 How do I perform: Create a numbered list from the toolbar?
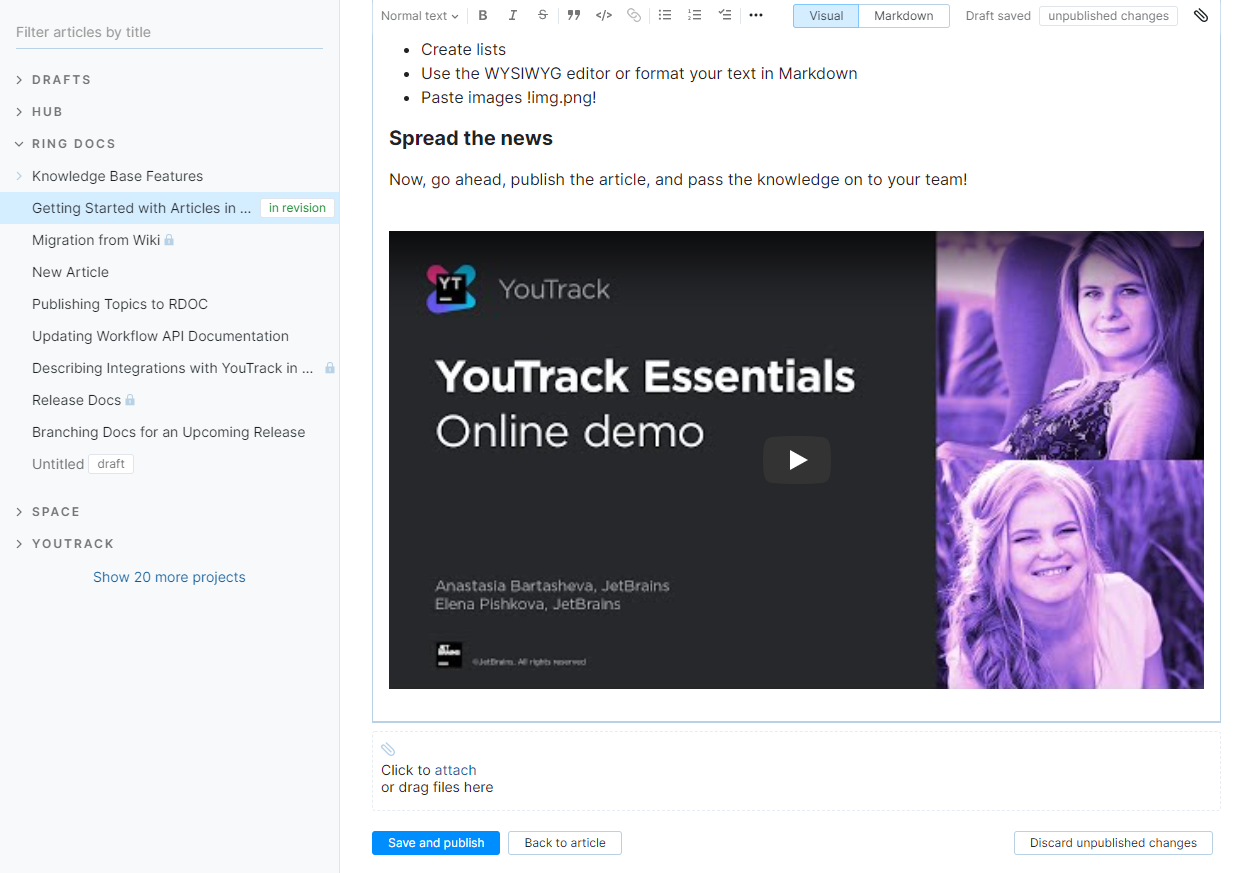pyautogui.click(x=694, y=15)
